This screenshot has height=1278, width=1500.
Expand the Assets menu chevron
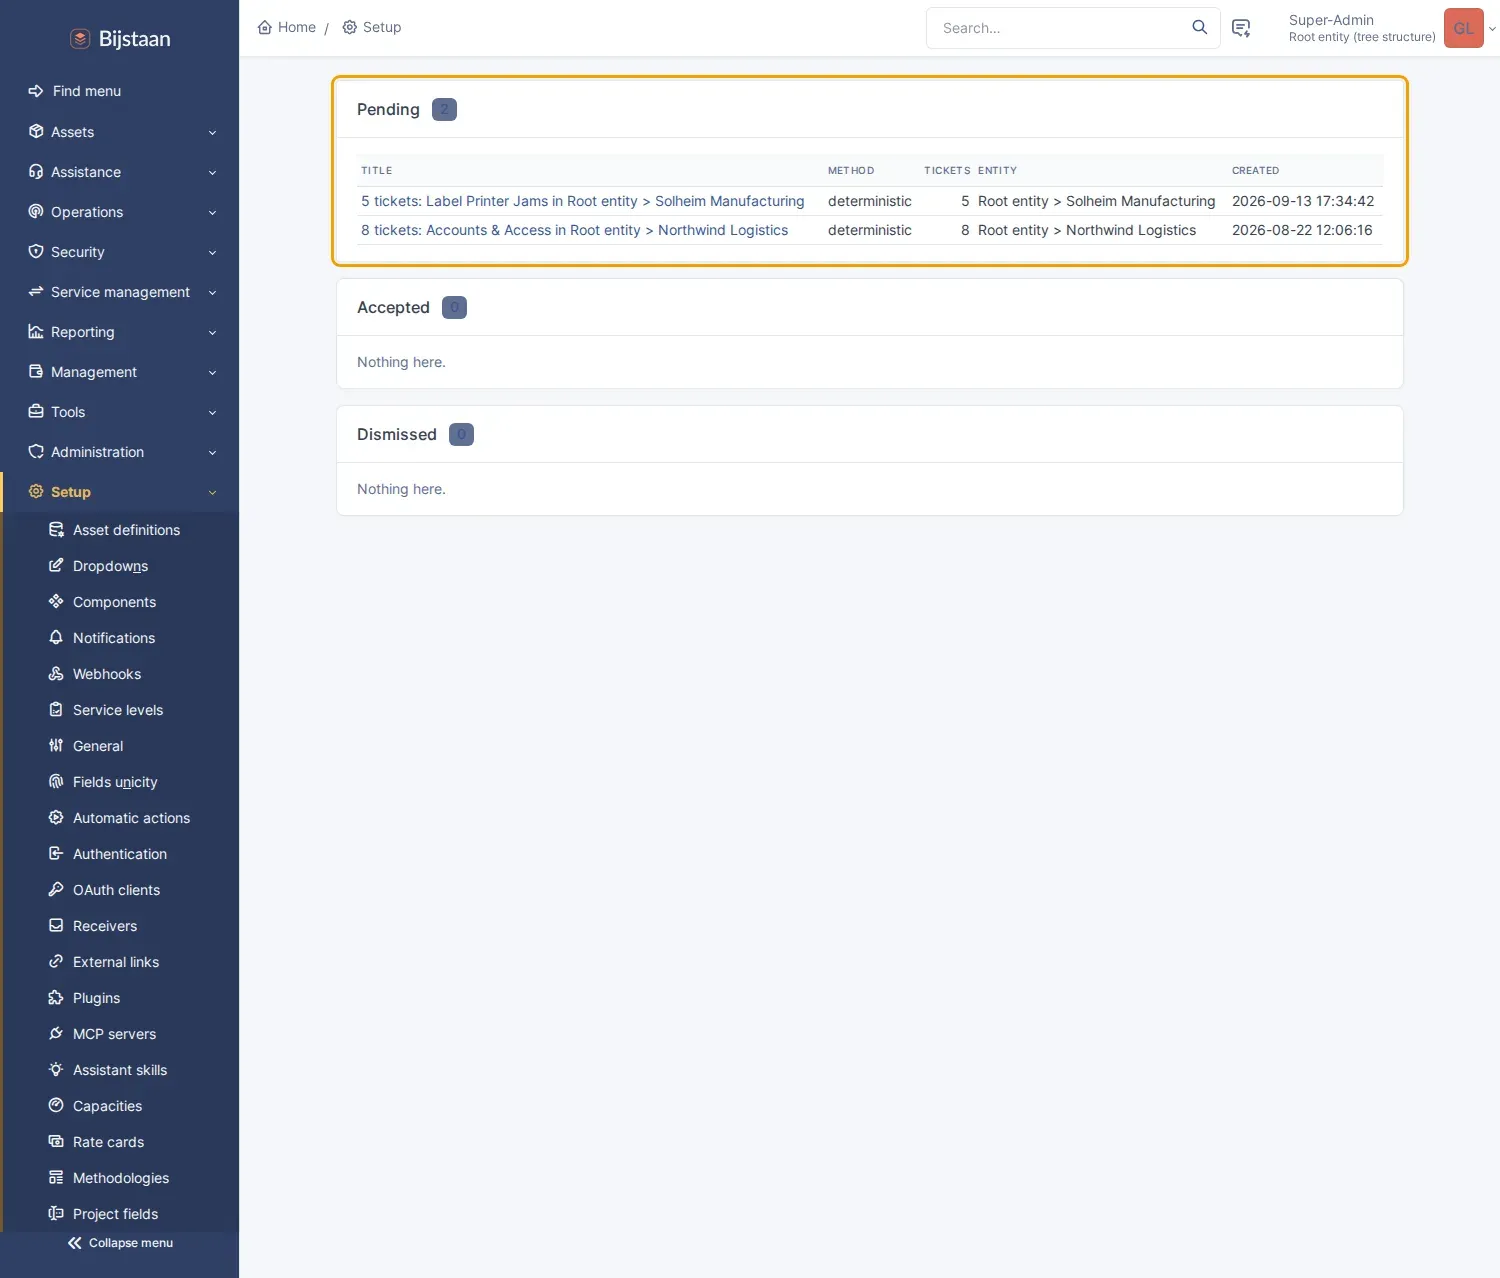[212, 132]
